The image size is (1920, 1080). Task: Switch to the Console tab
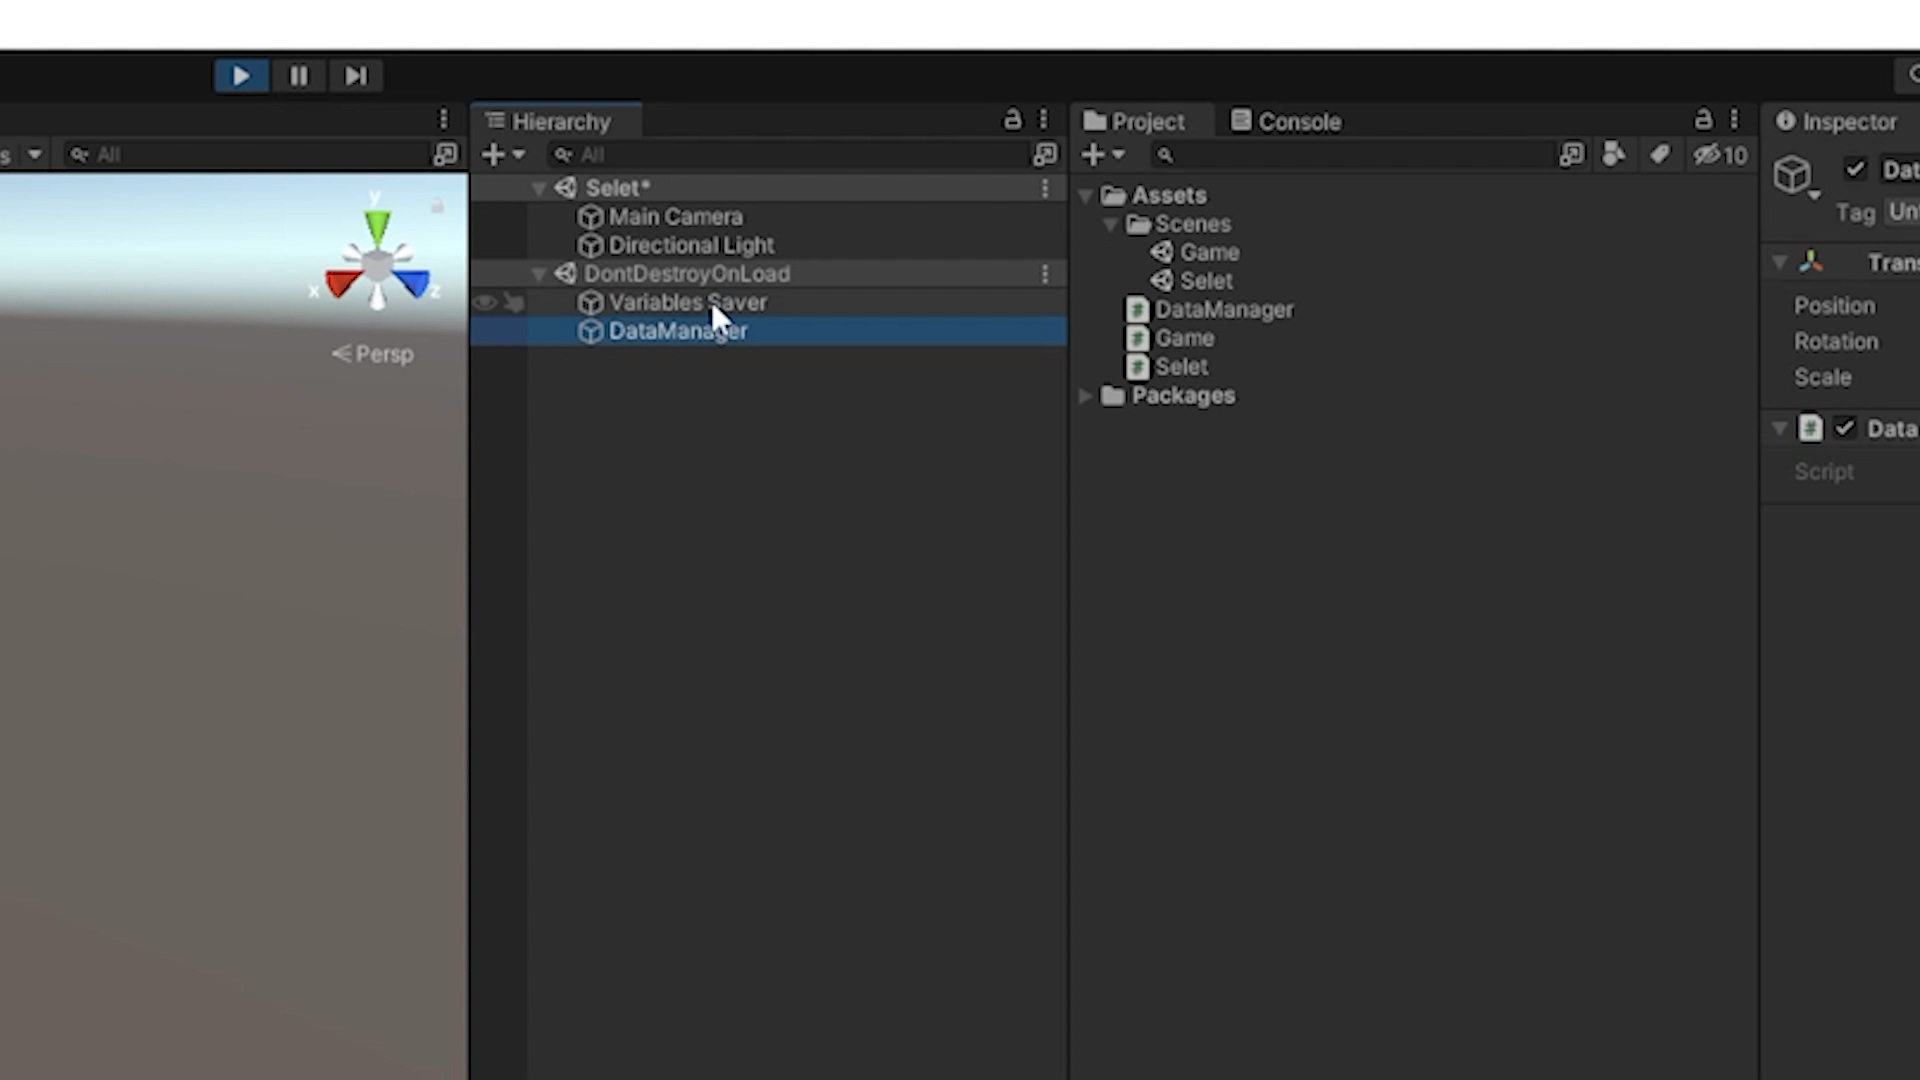click(1286, 122)
